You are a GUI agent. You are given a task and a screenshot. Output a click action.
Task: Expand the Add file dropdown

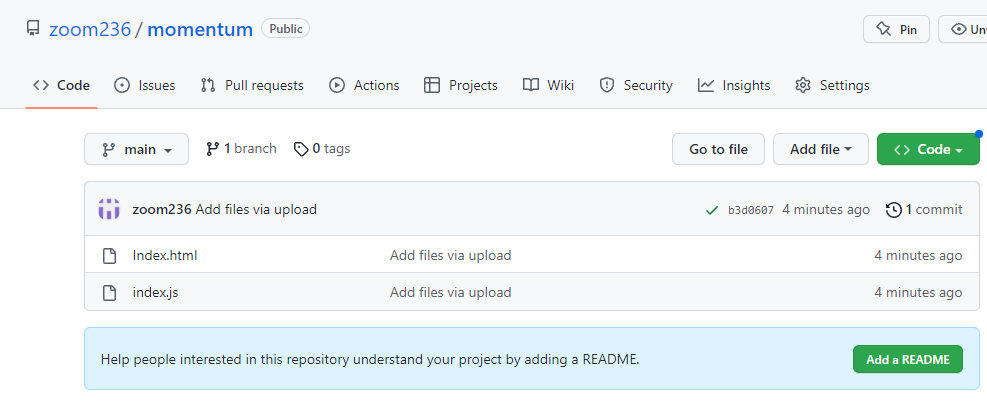point(821,149)
